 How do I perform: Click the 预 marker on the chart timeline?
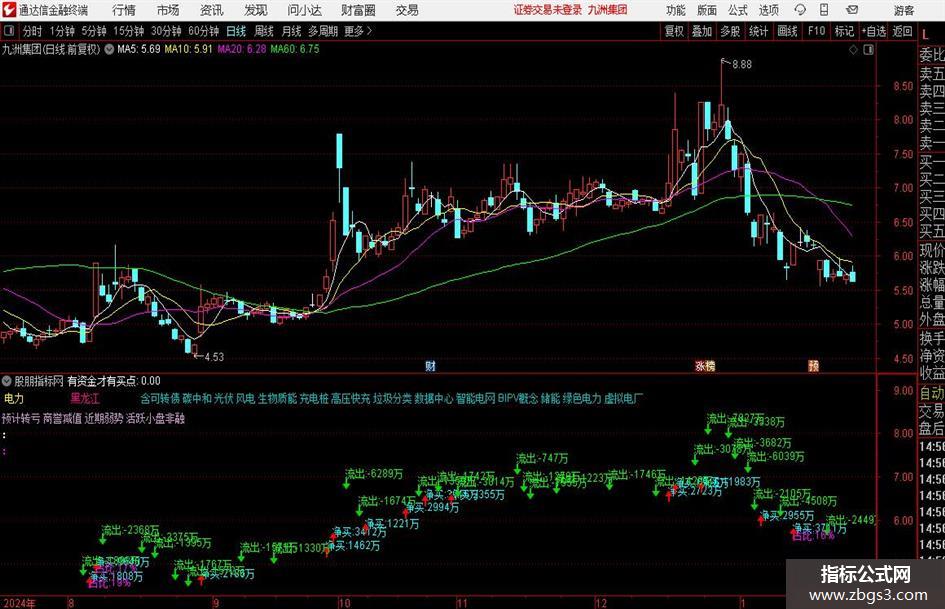pyautogui.click(x=813, y=365)
